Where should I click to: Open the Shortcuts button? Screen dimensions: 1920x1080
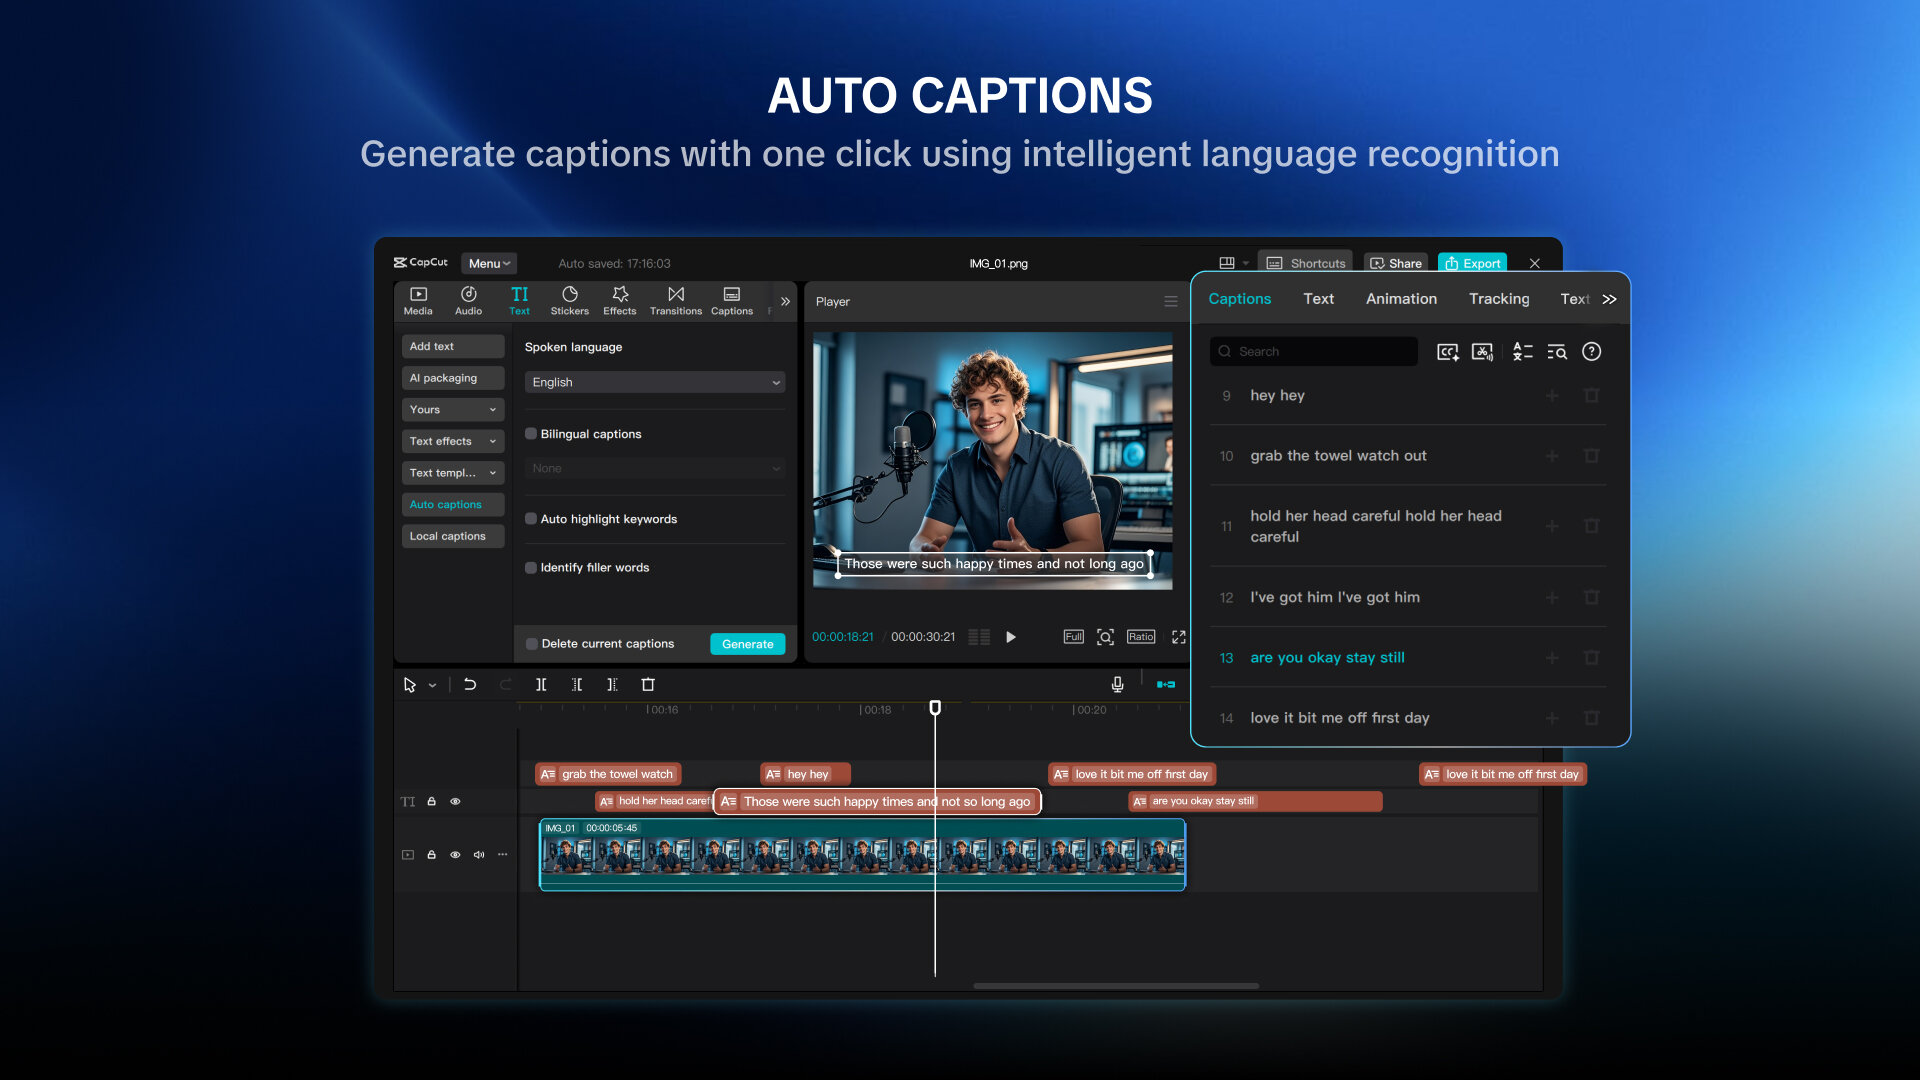click(1306, 263)
